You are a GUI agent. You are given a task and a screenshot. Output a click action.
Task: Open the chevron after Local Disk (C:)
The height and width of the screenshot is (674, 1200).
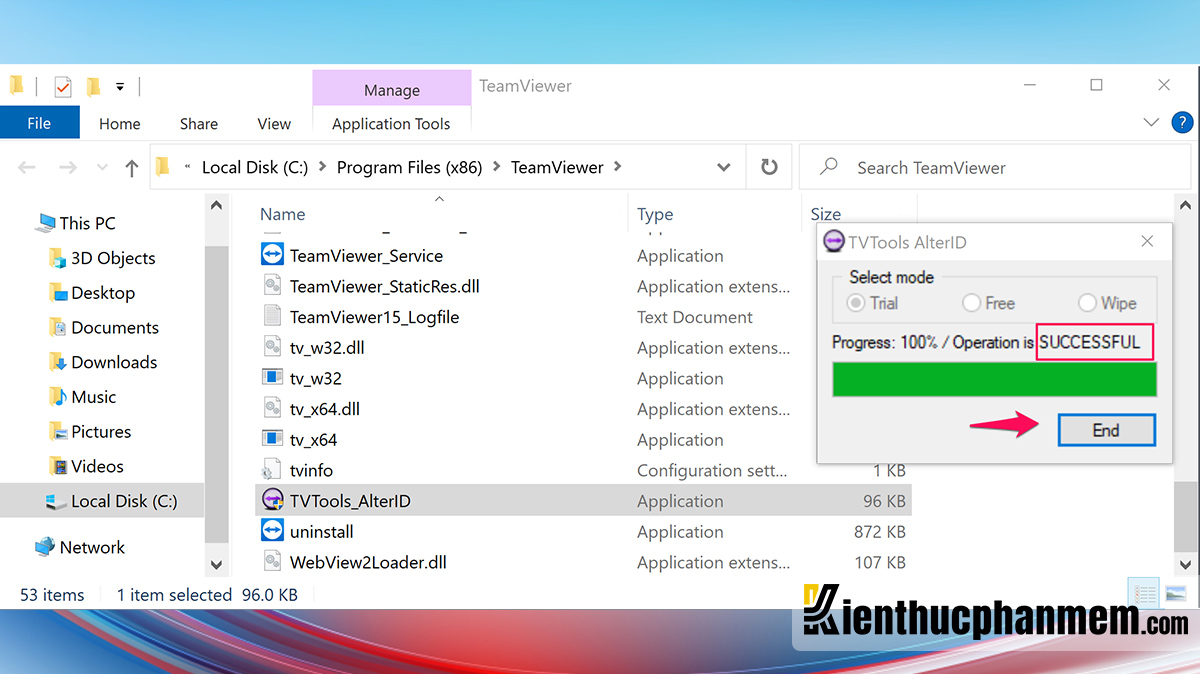click(x=322, y=167)
